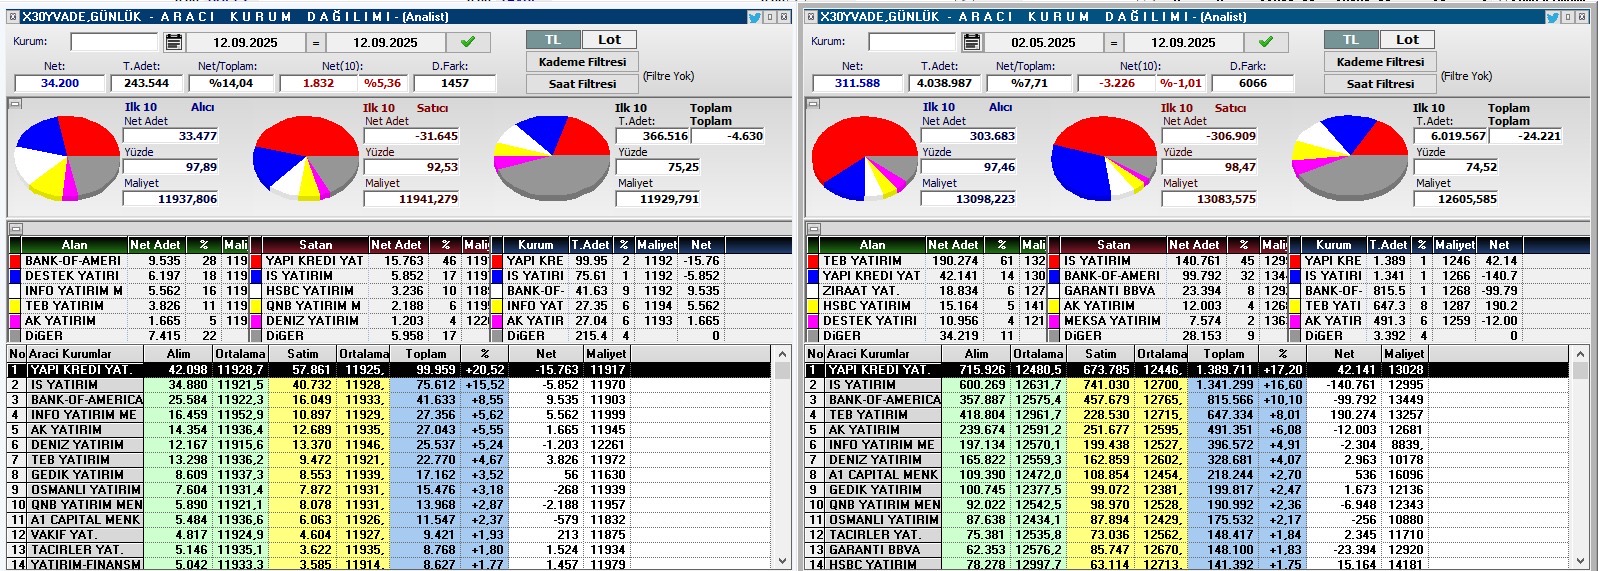Switch right window to Lot mode
The width and height of the screenshot is (1598, 571).
(x=1407, y=40)
